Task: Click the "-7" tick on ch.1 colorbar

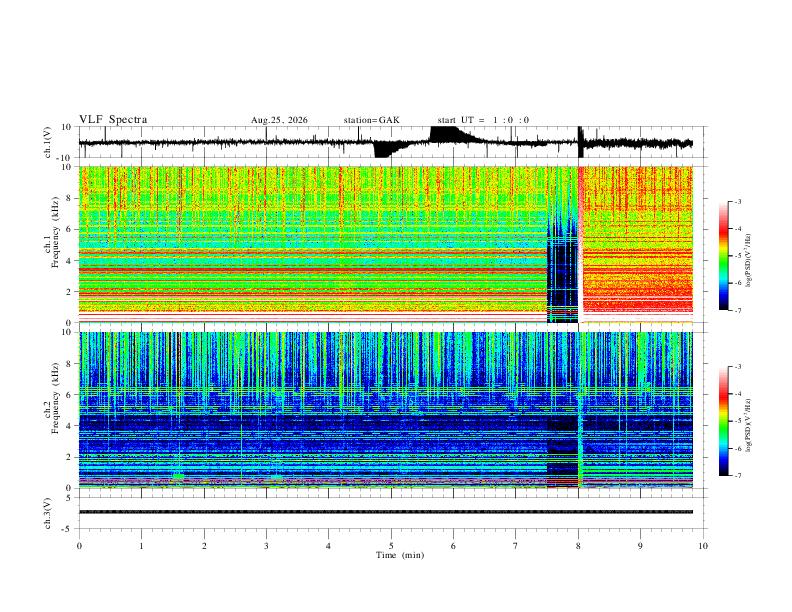Action: coord(738,311)
